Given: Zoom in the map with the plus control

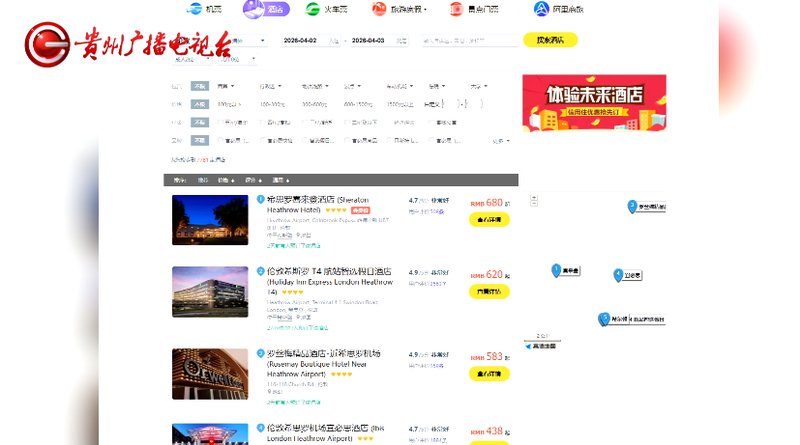Looking at the screenshot, I should [x=534, y=197].
